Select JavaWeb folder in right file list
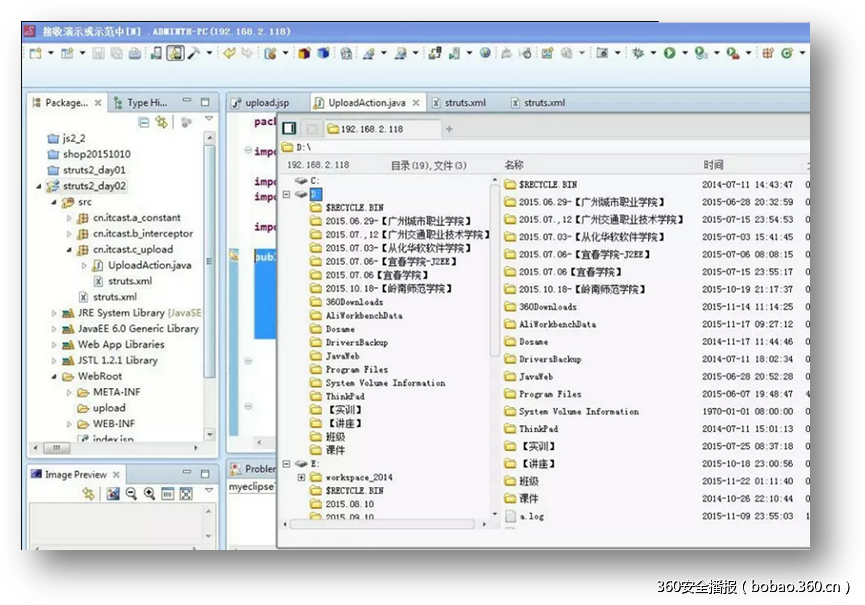Screen dimensions: 865x605 536,377
